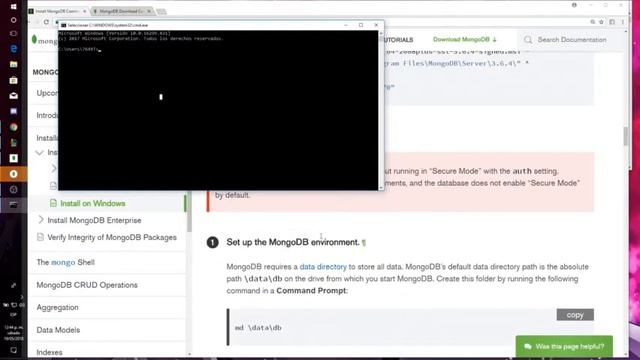Open the Indexes section

coord(49,352)
